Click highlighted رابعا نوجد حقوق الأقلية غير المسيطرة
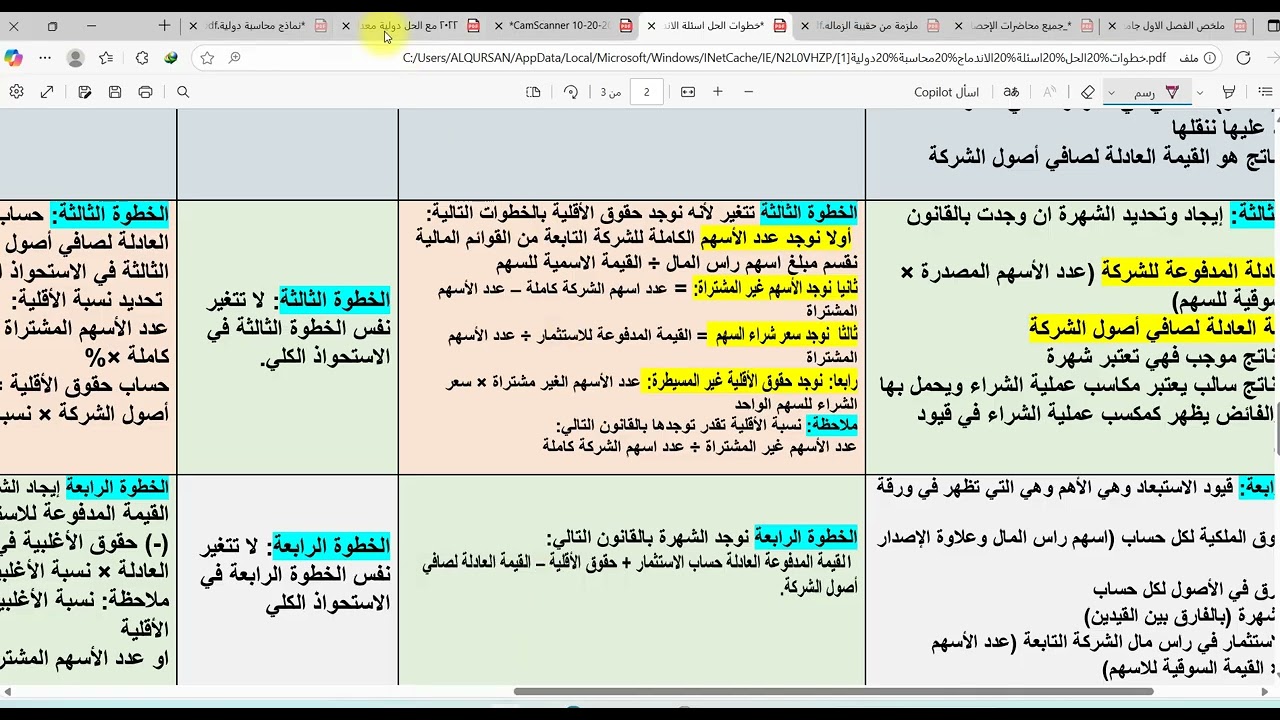Viewport: 1280px width, 720px height. [x=751, y=381]
